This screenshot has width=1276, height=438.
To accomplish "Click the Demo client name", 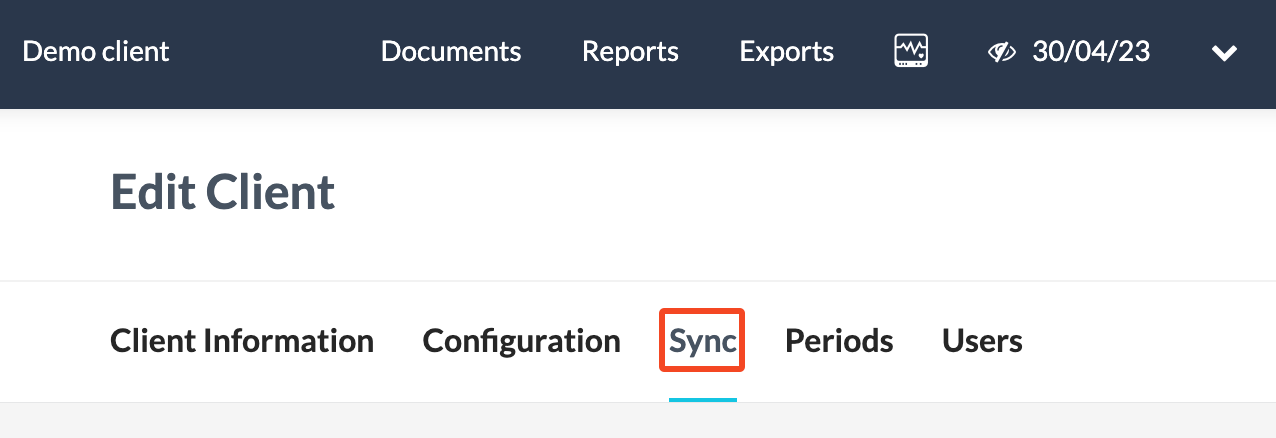I will coord(96,51).
